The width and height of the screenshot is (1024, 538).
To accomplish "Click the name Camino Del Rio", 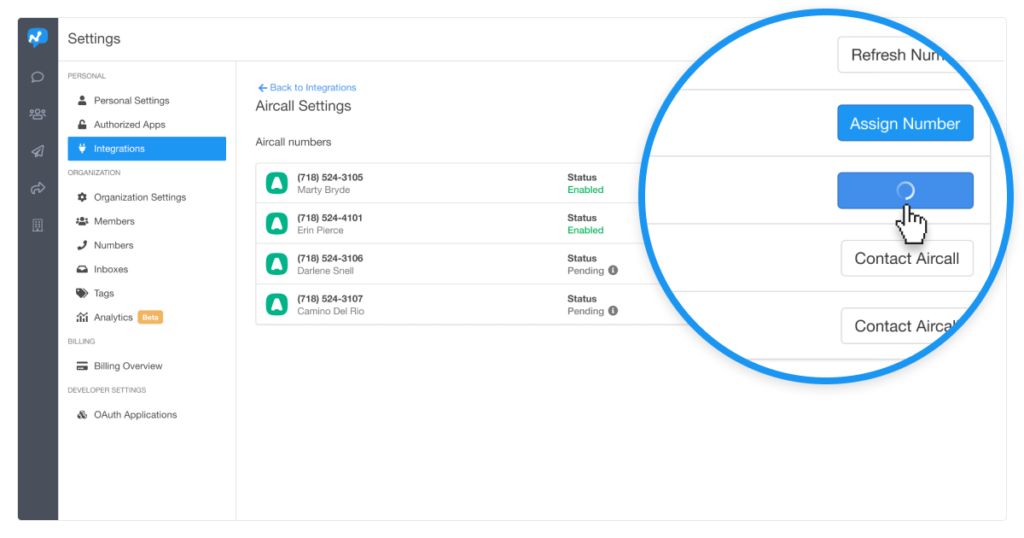I will click(330, 311).
